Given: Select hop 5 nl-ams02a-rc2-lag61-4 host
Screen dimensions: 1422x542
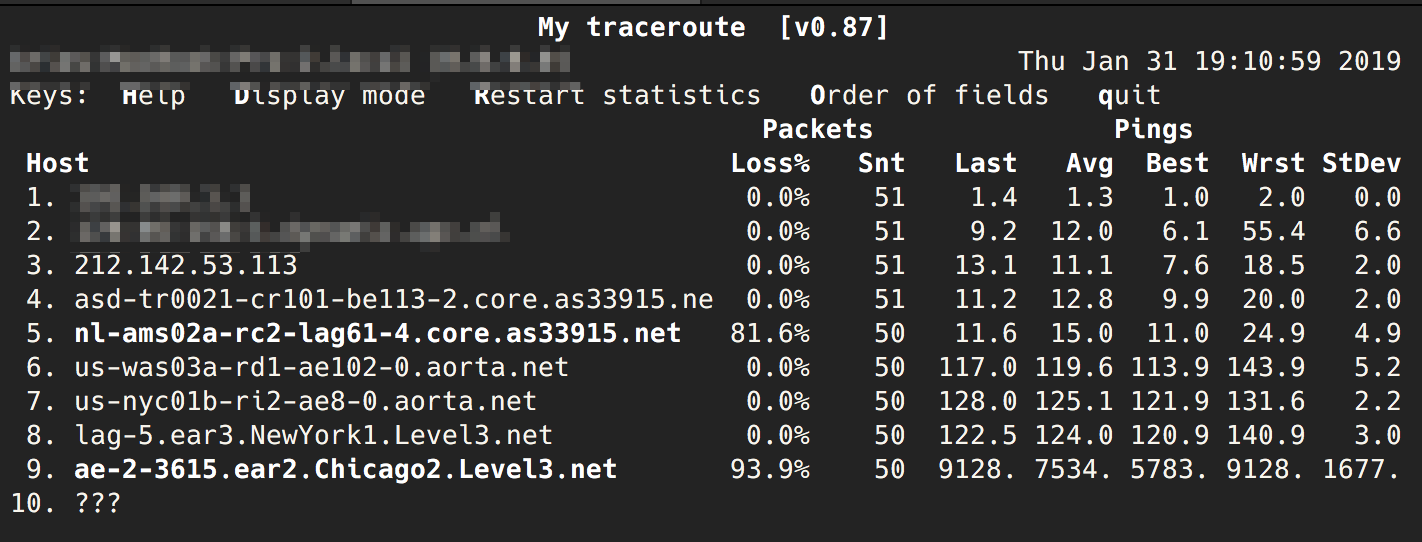Looking at the screenshot, I should (377, 333).
